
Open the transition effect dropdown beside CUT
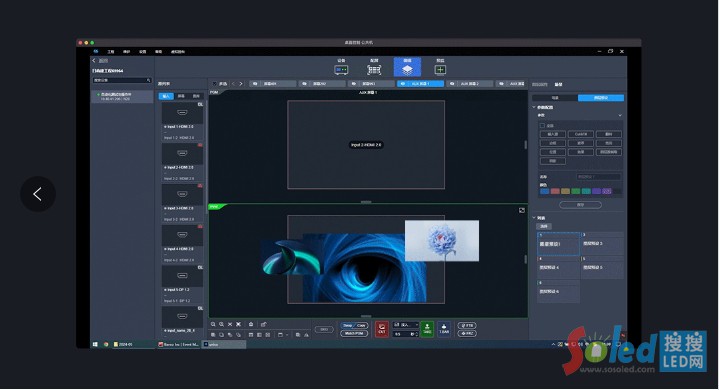[405, 325]
